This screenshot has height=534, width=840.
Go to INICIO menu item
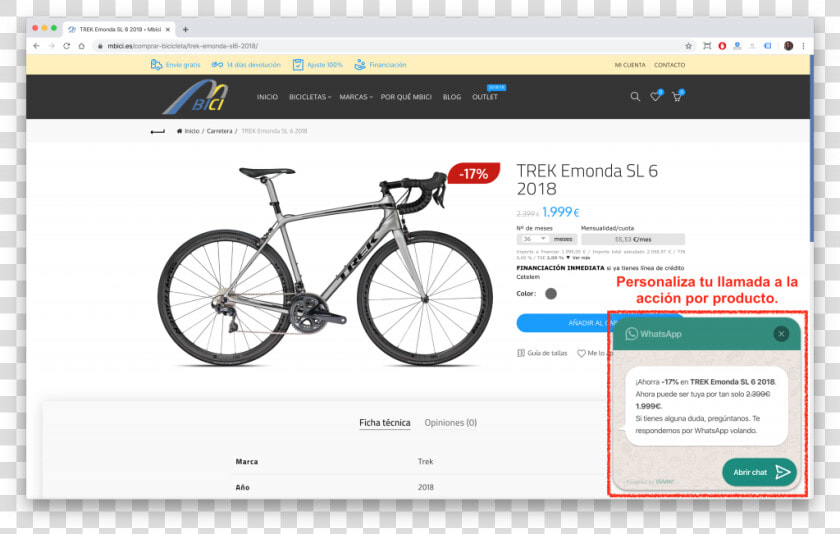(x=267, y=97)
